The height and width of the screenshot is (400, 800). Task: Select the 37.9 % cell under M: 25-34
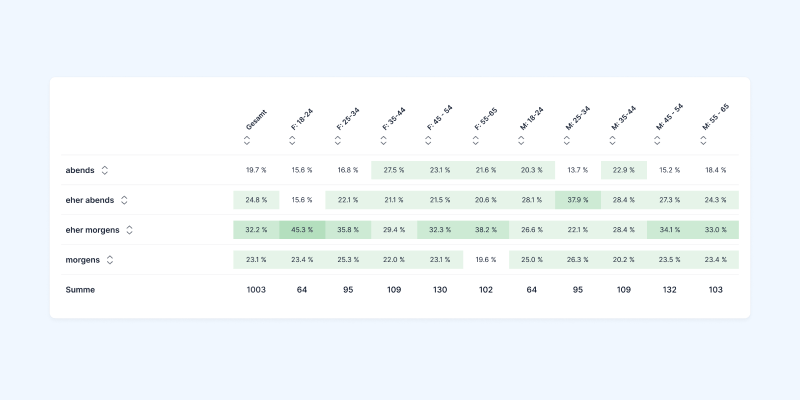[x=578, y=200]
